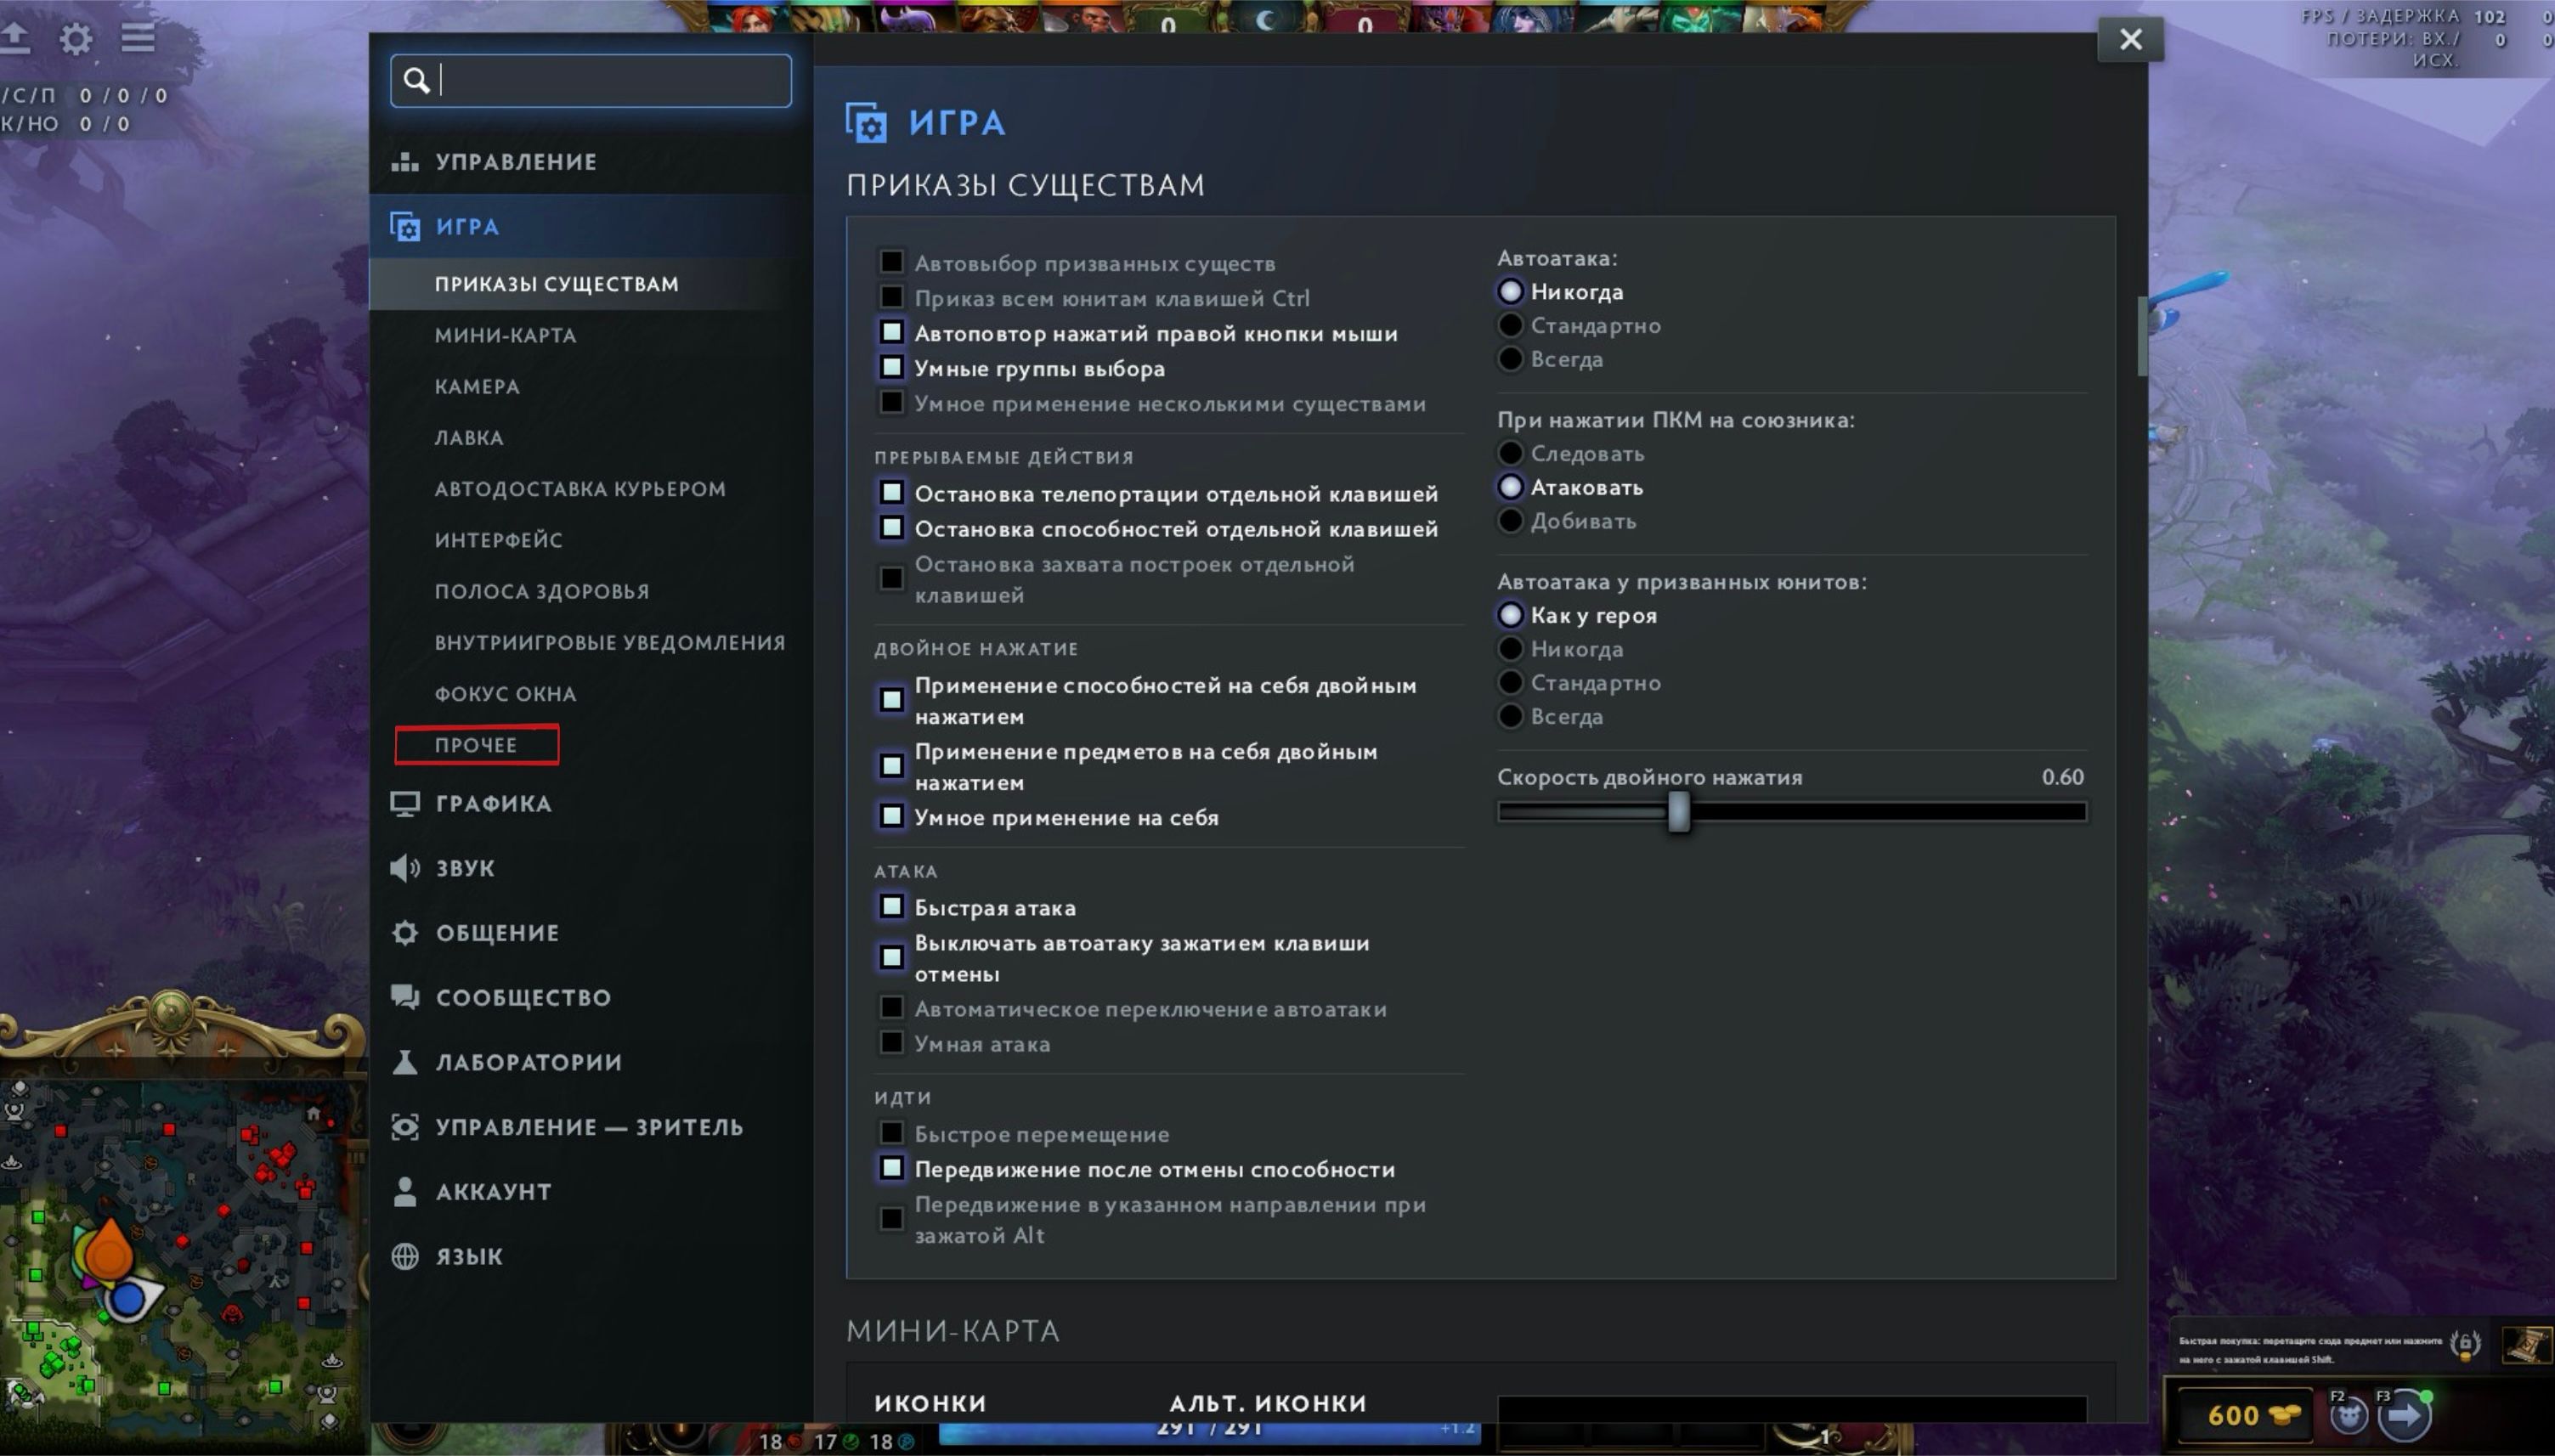2555x1456 pixels.
Task: Check Быстрое перемещение option
Action: (x=891, y=1133)
